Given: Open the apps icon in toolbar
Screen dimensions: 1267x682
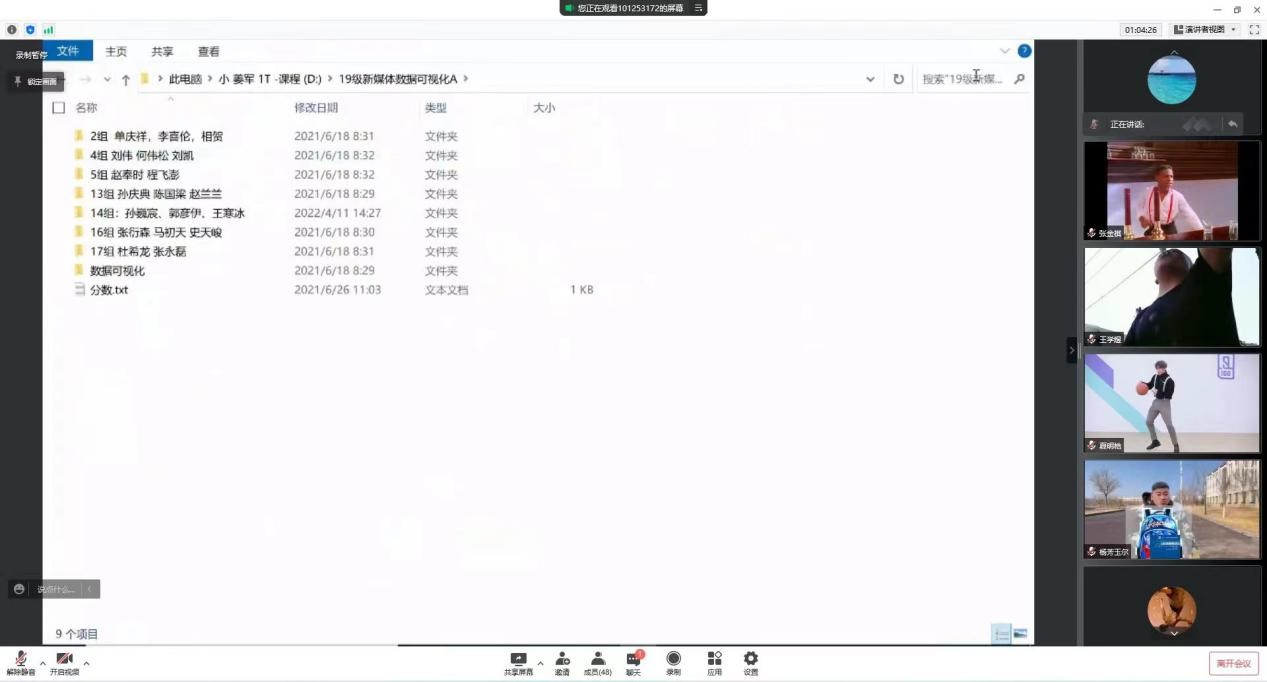Looking at the screenshot, I should point(714,663).
